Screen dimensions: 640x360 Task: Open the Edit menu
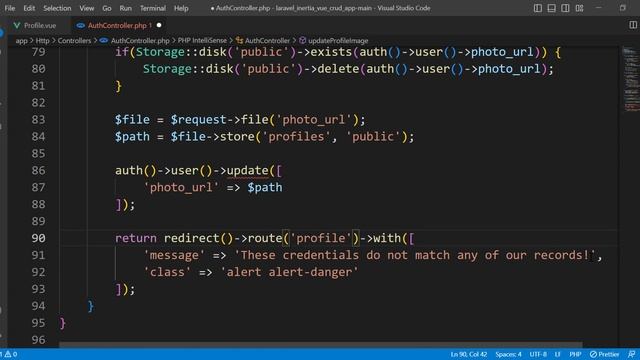(x=29, y=8)
